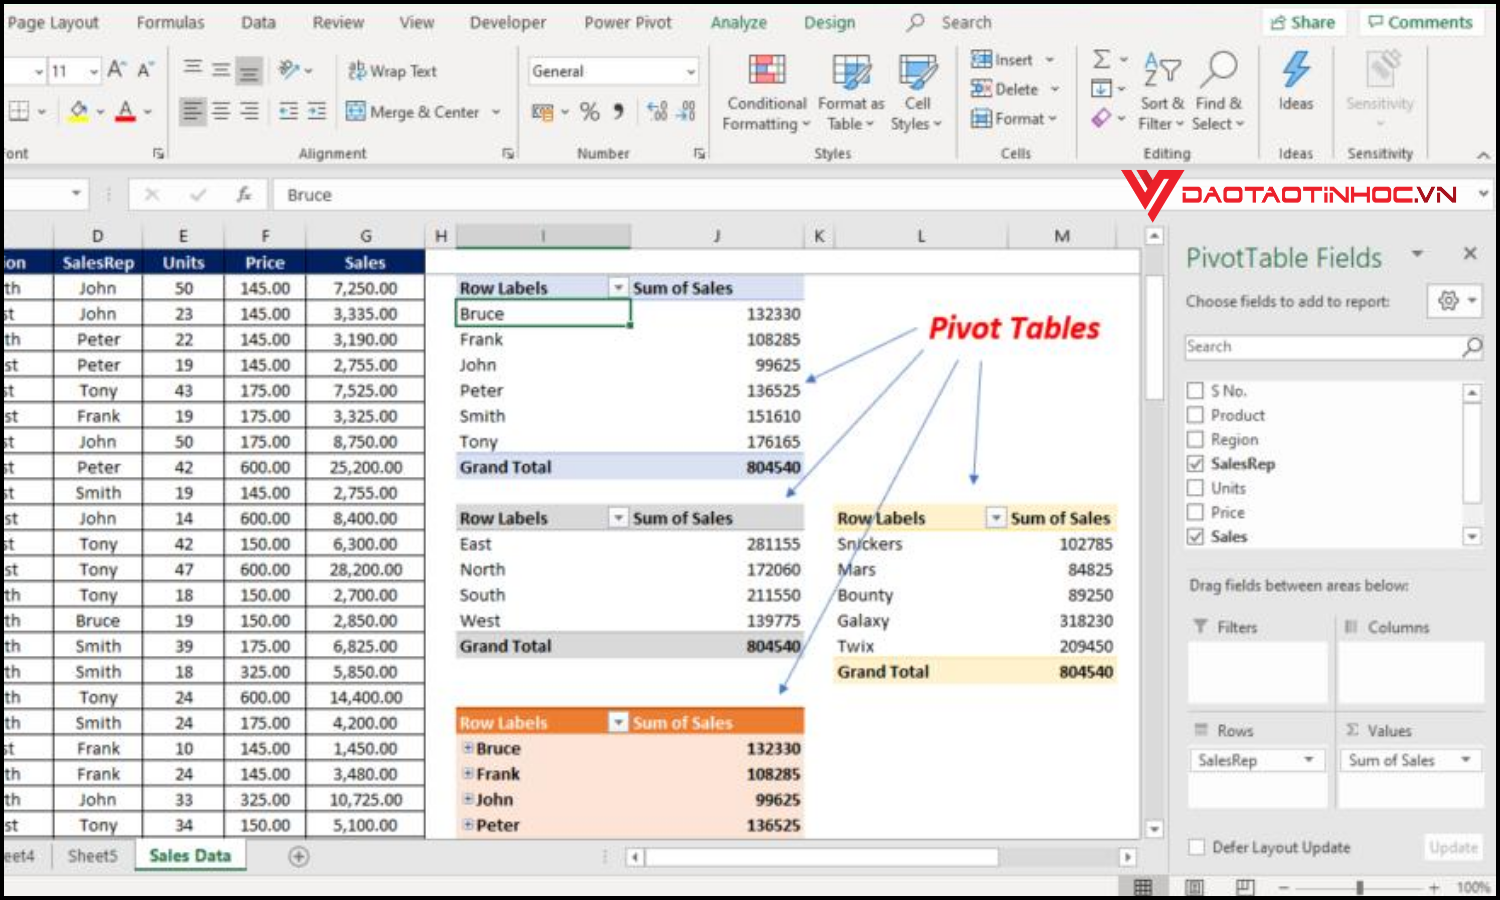1500x900 pixels.
Task: Open the Row Labels filter dropdown
Action: [618, 287]
